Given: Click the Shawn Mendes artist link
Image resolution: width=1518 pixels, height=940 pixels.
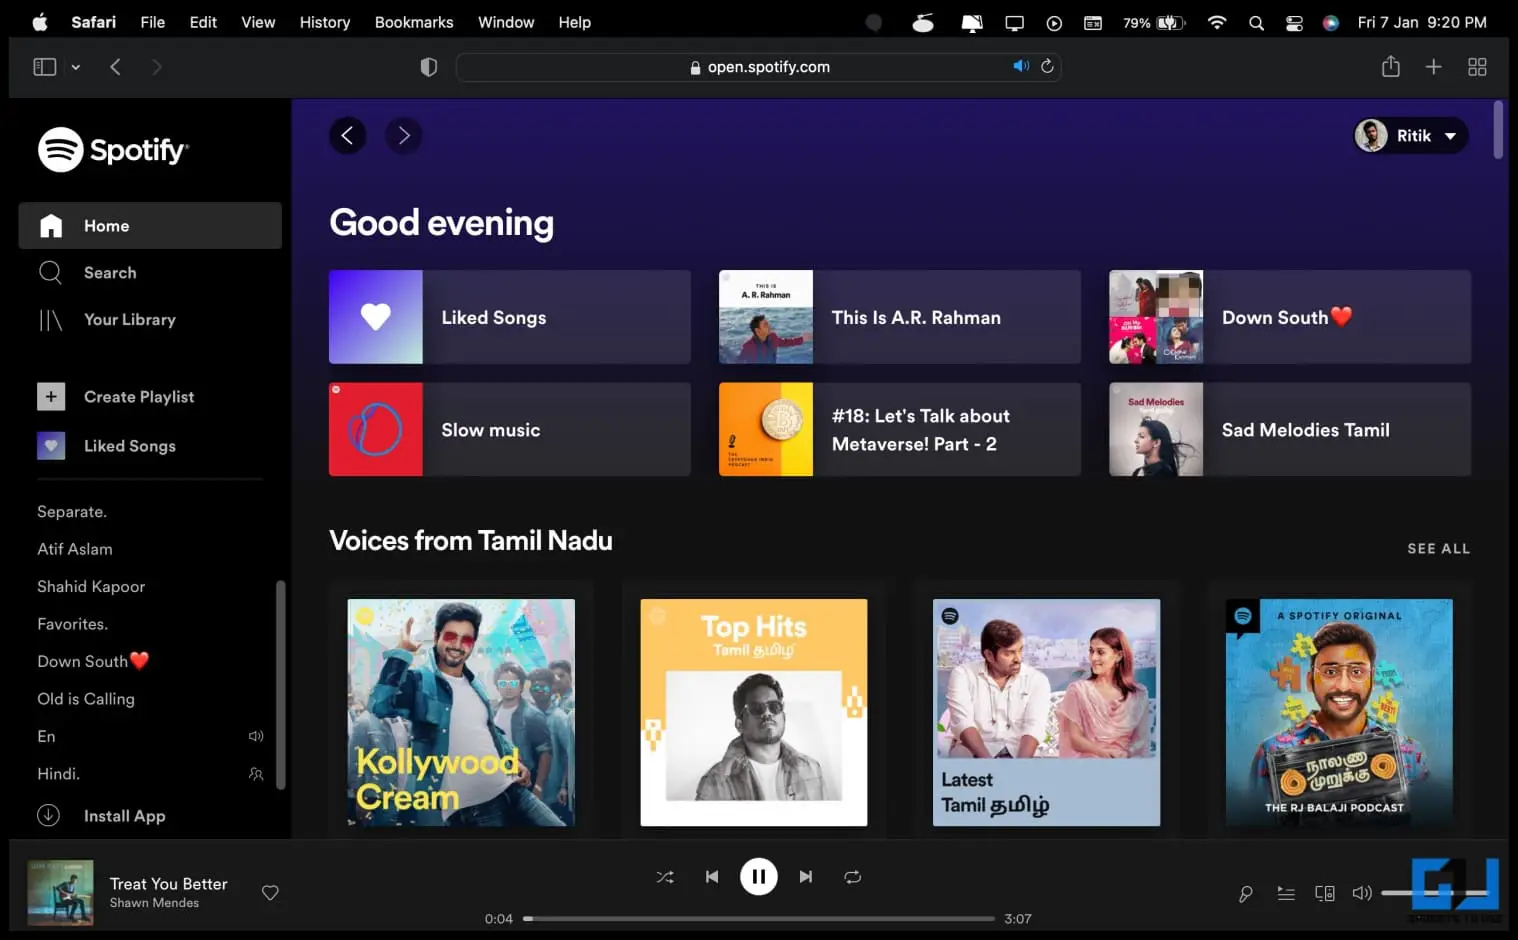Looking at the screenshot, I should 154,903.
